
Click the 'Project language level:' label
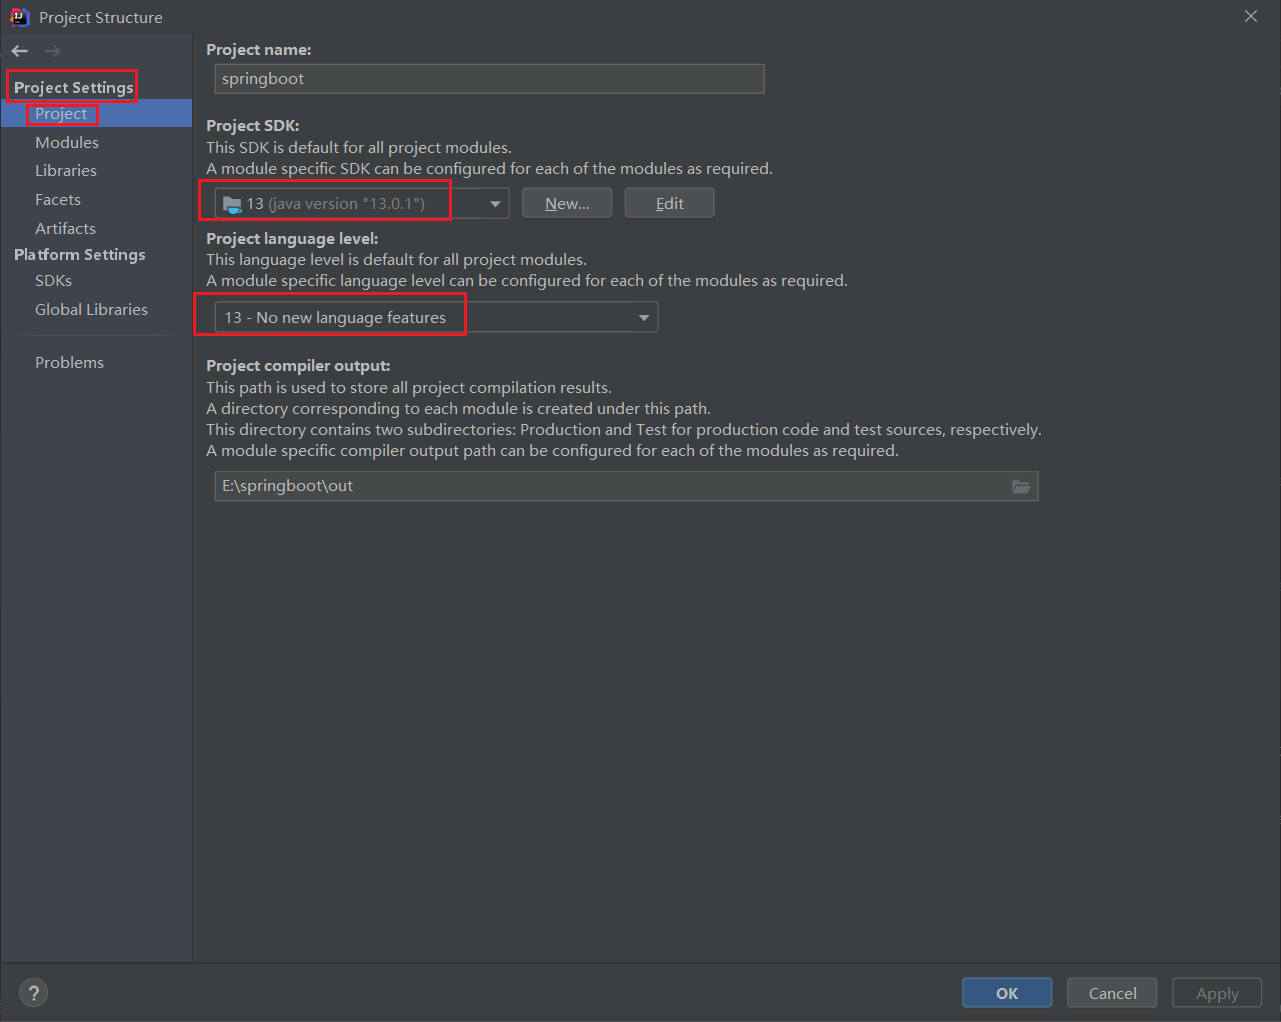pos(292,239)
